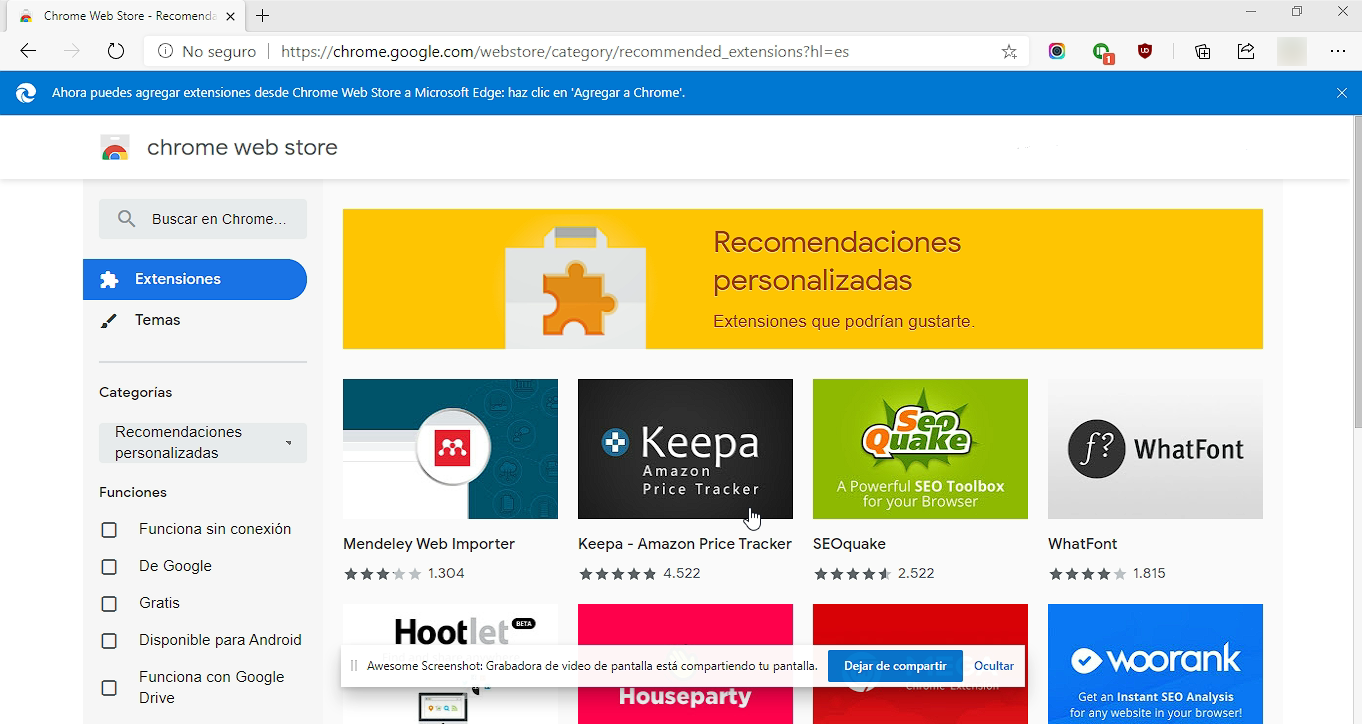Close the Chrome Web Store tab

tap(231, 16)
